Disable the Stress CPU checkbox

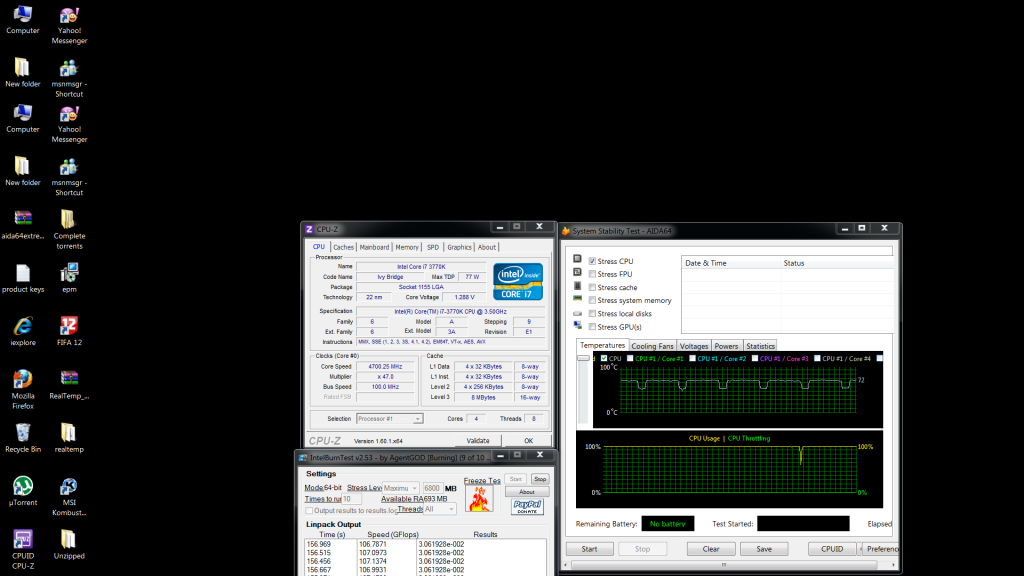tap(592, 261)
